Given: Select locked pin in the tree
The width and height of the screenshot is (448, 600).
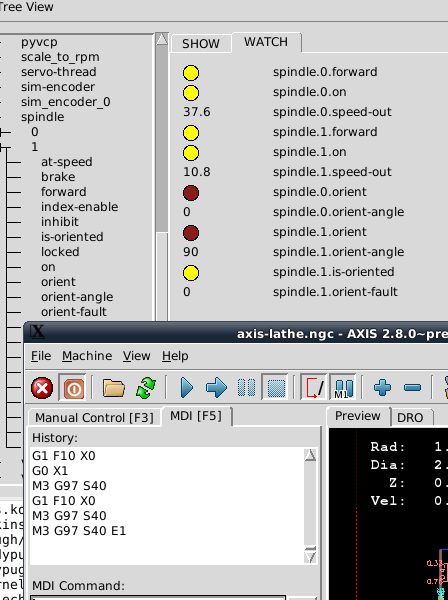Looking at the screenshot, I should 60,252.
